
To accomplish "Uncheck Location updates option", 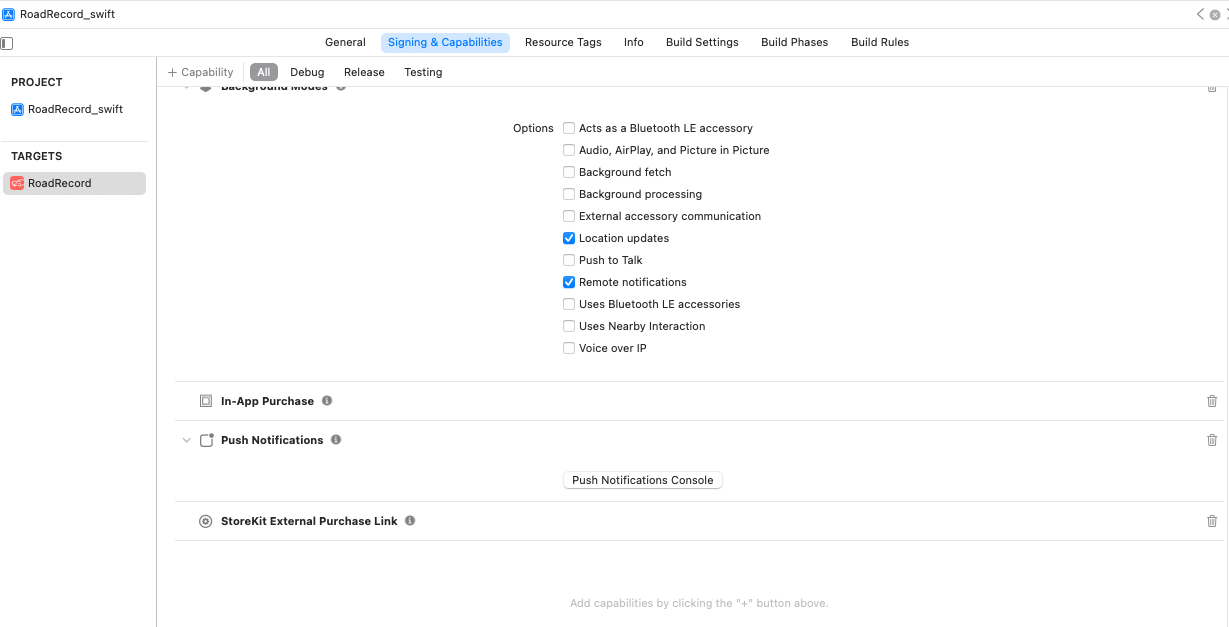I will point(569,238).
